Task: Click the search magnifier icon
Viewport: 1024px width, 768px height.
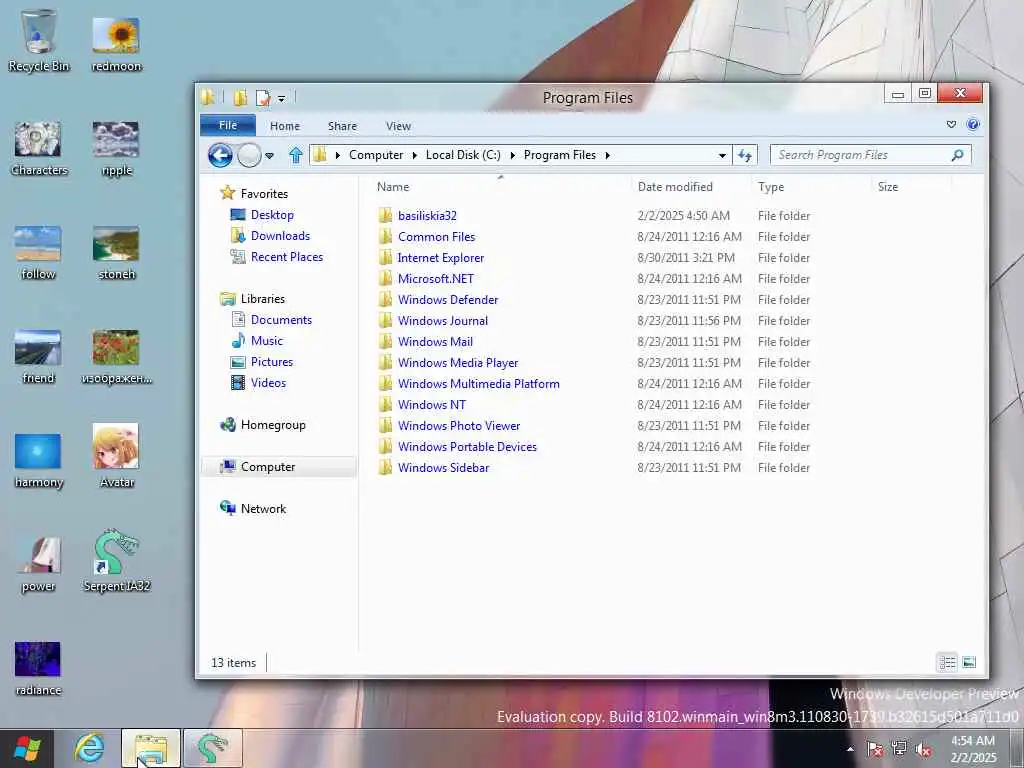Action: [957, 155]
